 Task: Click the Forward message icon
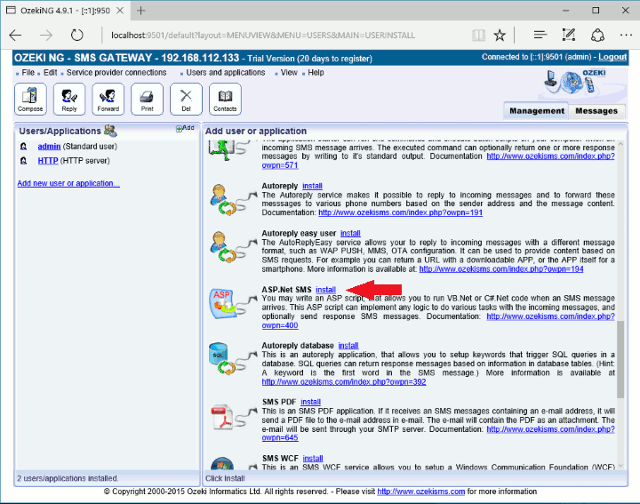coord(108,99)
